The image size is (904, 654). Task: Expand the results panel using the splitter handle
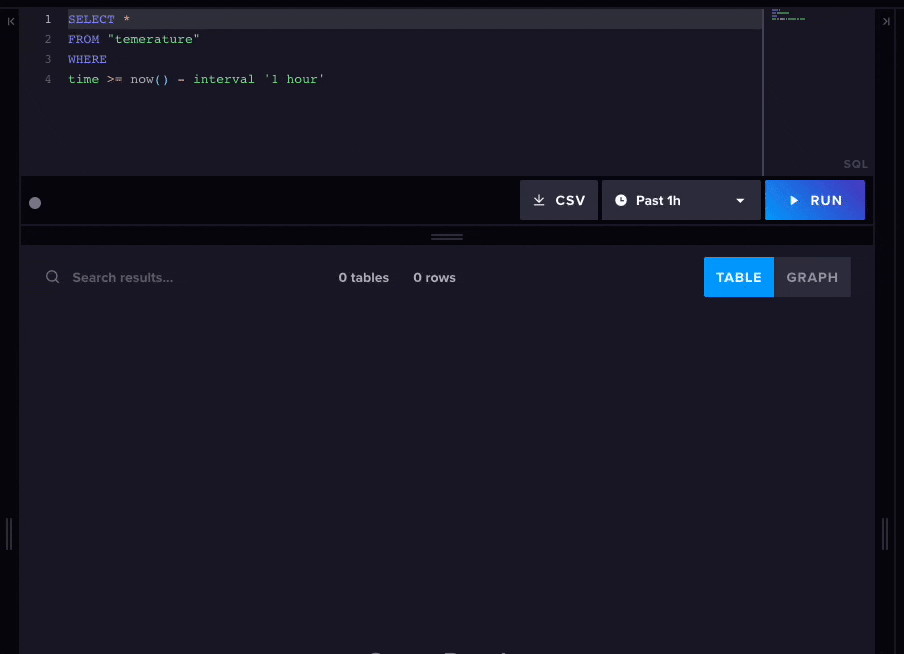click(446, 236)
